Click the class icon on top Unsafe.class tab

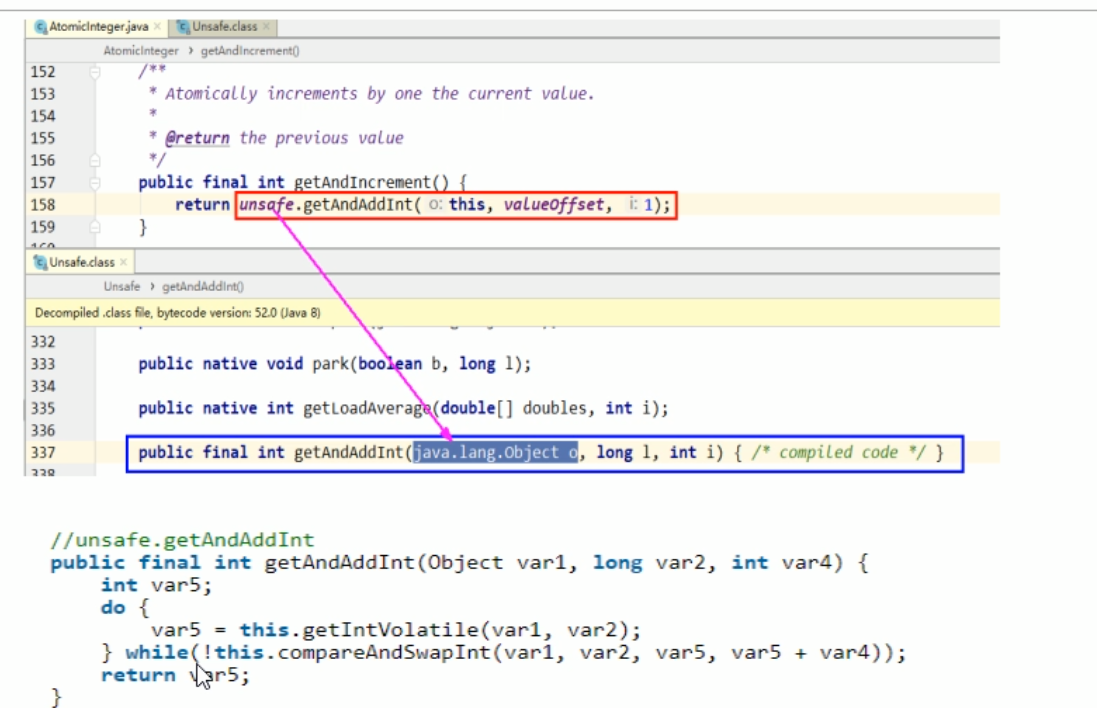[x=183, y=27]
